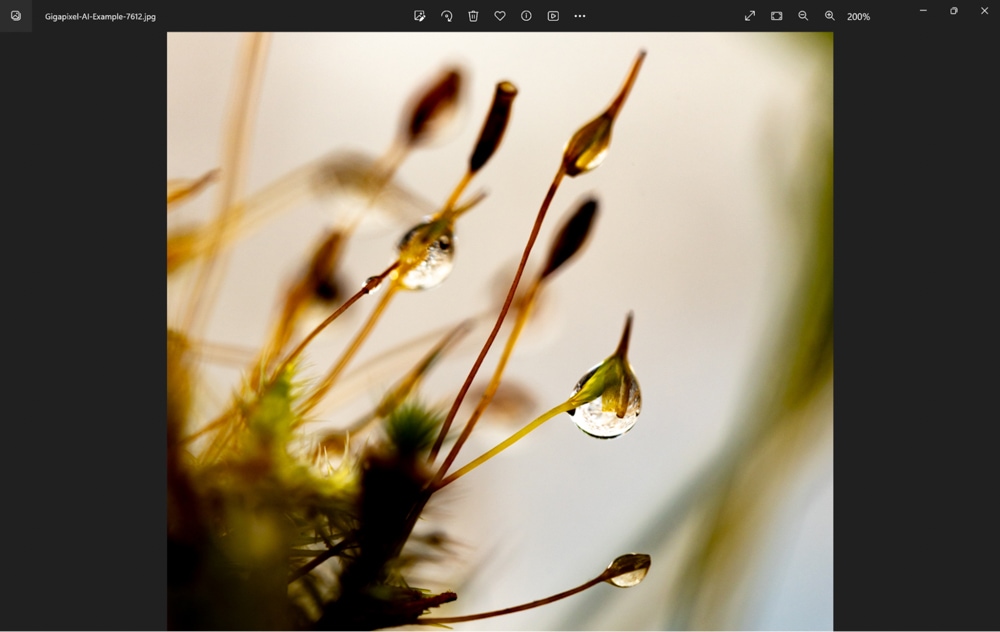Image resolution: width=1000 pixels, height=632 pixels.
Task: Zoom in with the plus magnifier
Action: coord(830,16)
